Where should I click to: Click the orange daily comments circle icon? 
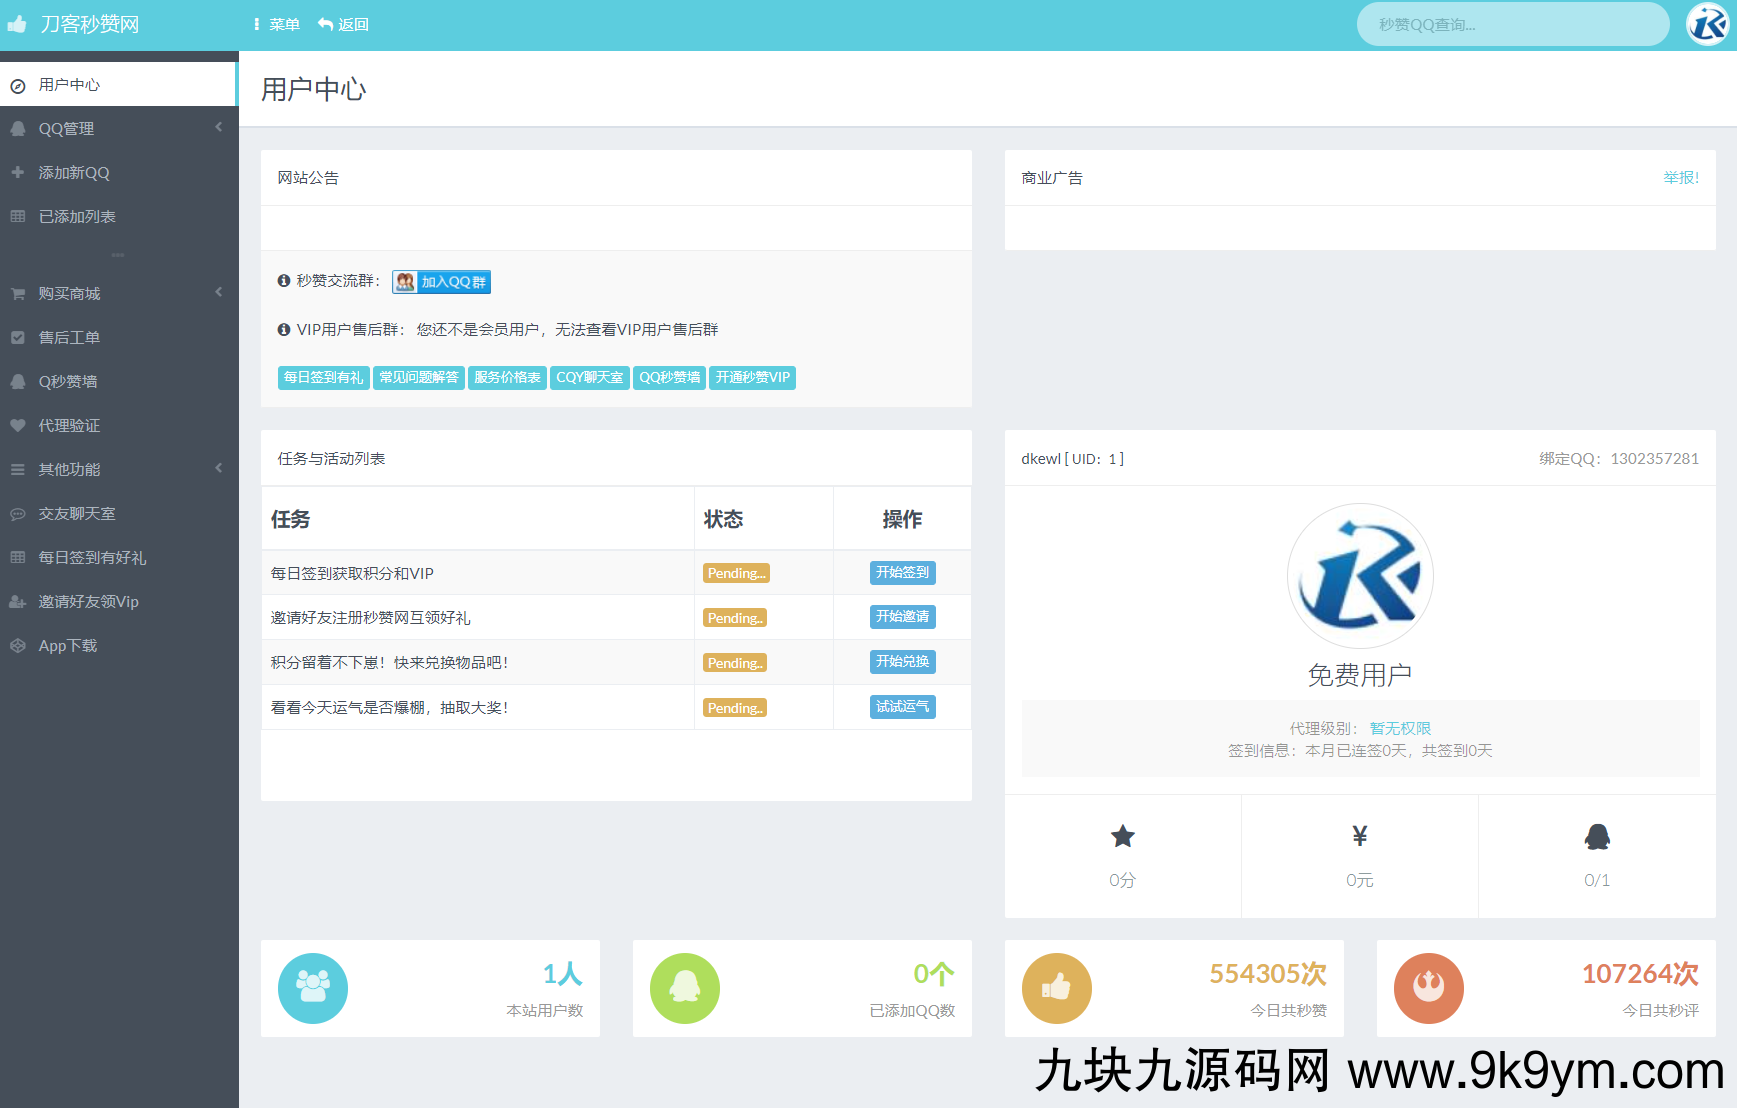coord(1428,988)
